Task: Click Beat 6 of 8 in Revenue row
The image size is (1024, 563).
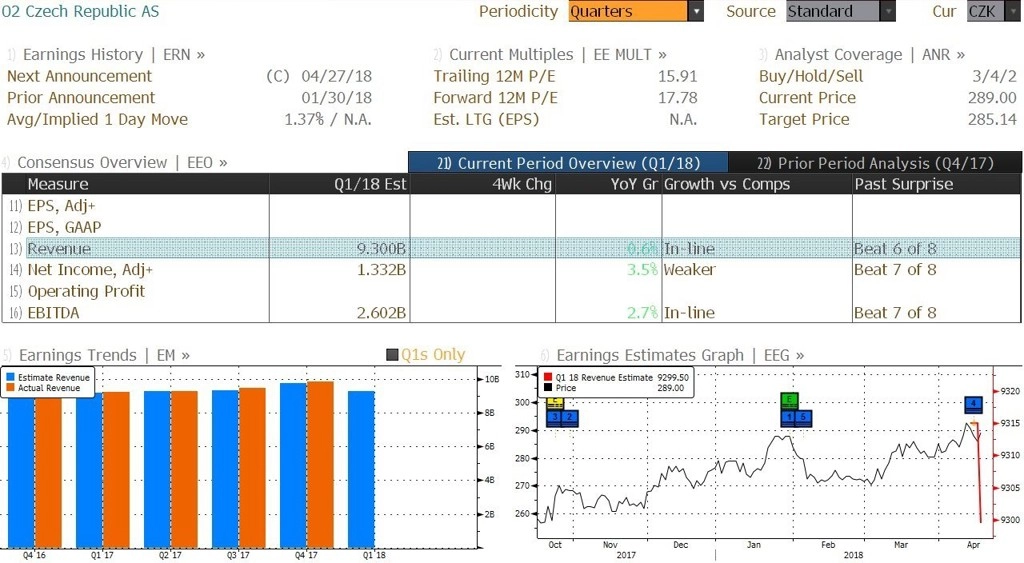Action: pos(895,249)
